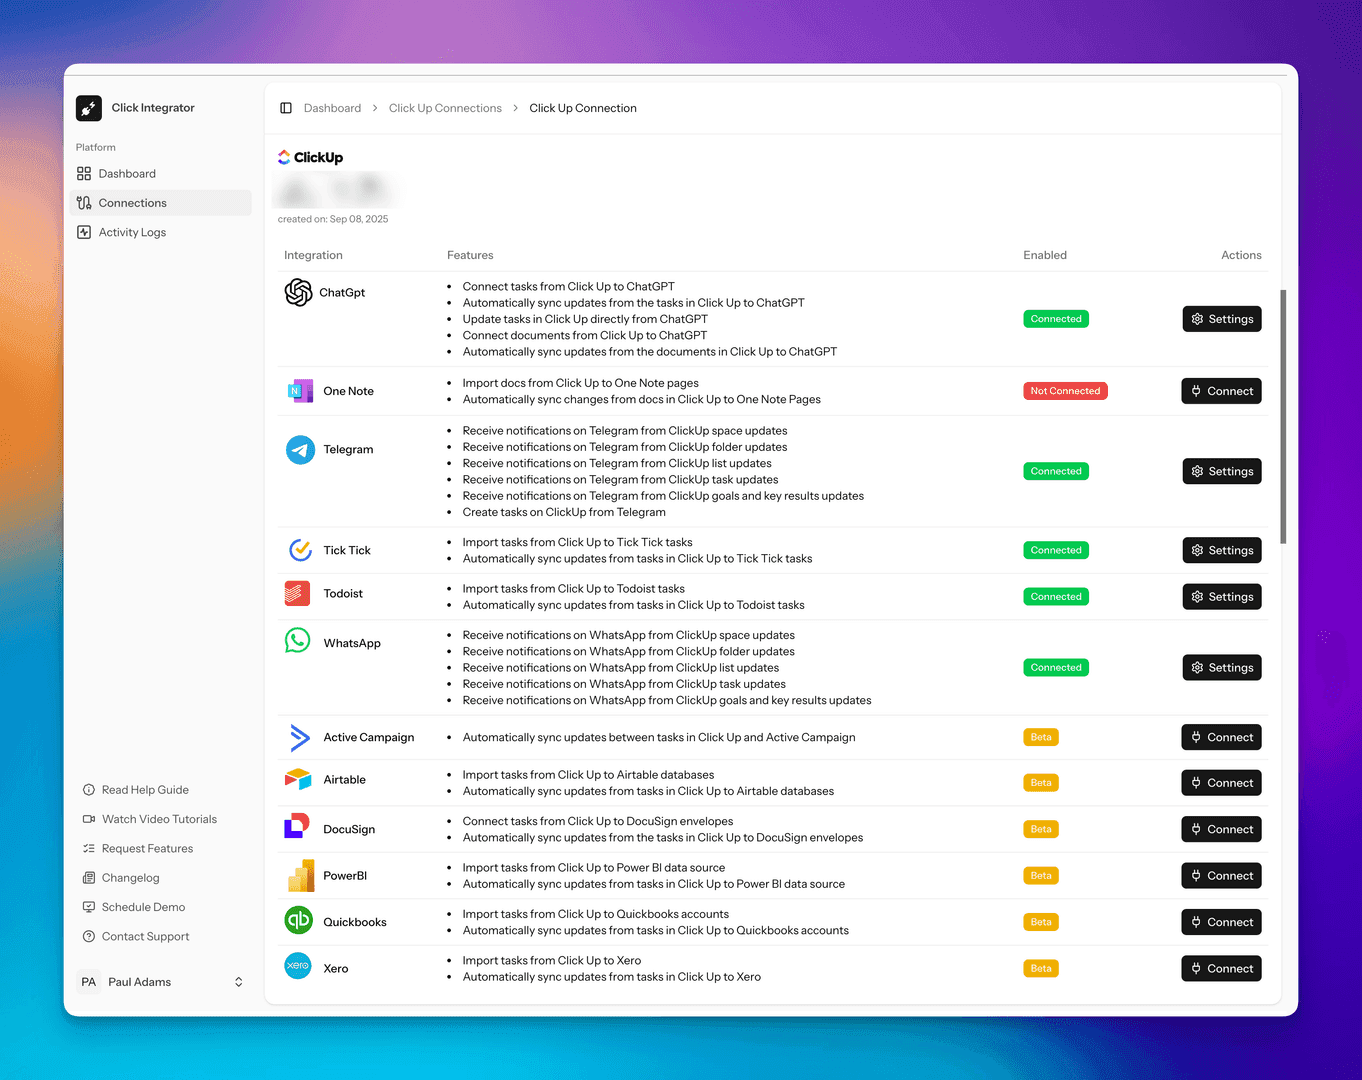This screenshot has height=1080, width=1362.
Task: Click the Tick Tick integration icon
Action: pos(299,548)
